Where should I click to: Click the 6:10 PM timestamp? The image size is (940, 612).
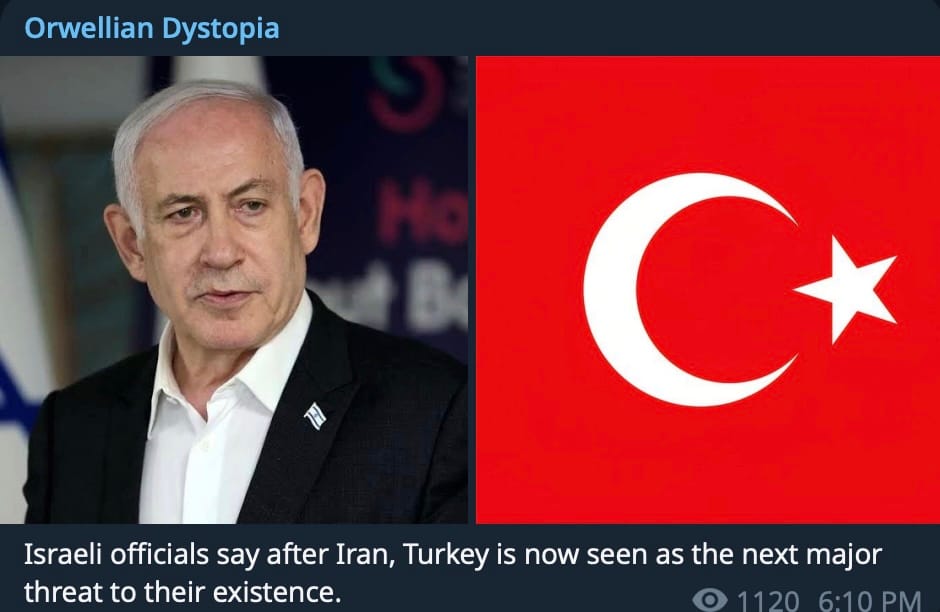[x=869, y=601]
